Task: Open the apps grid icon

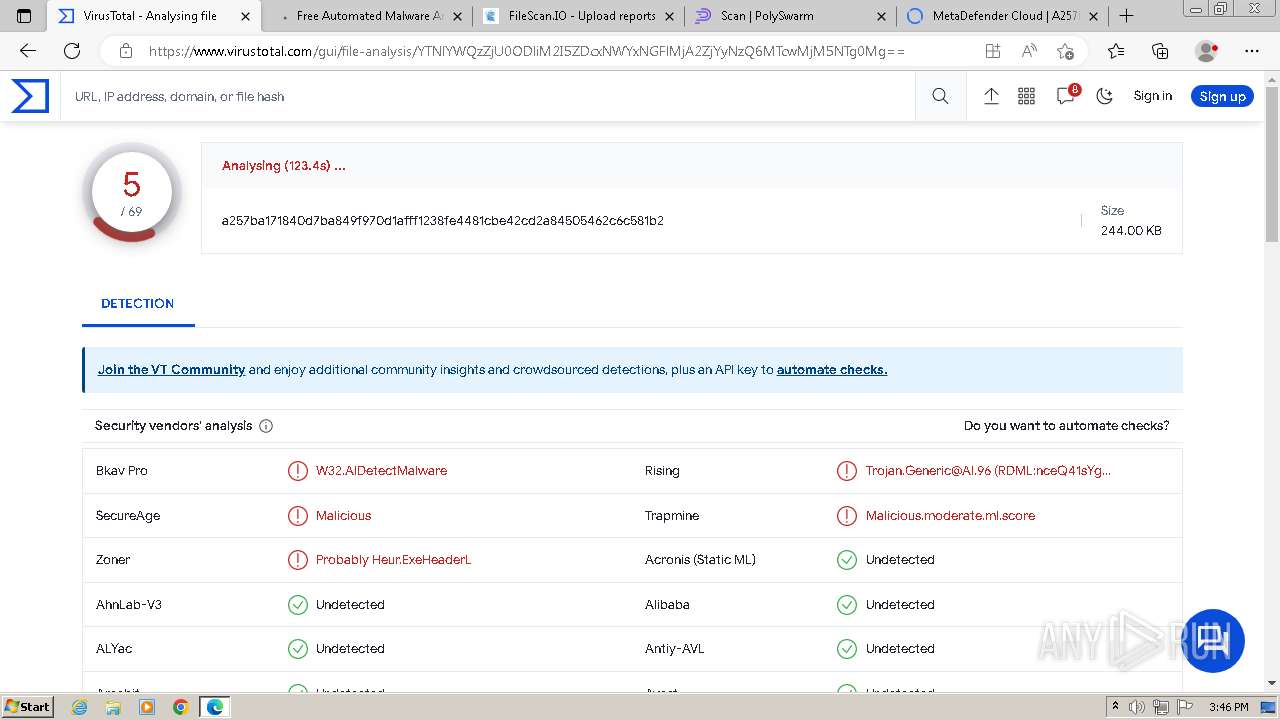Action: point(1026,96)
